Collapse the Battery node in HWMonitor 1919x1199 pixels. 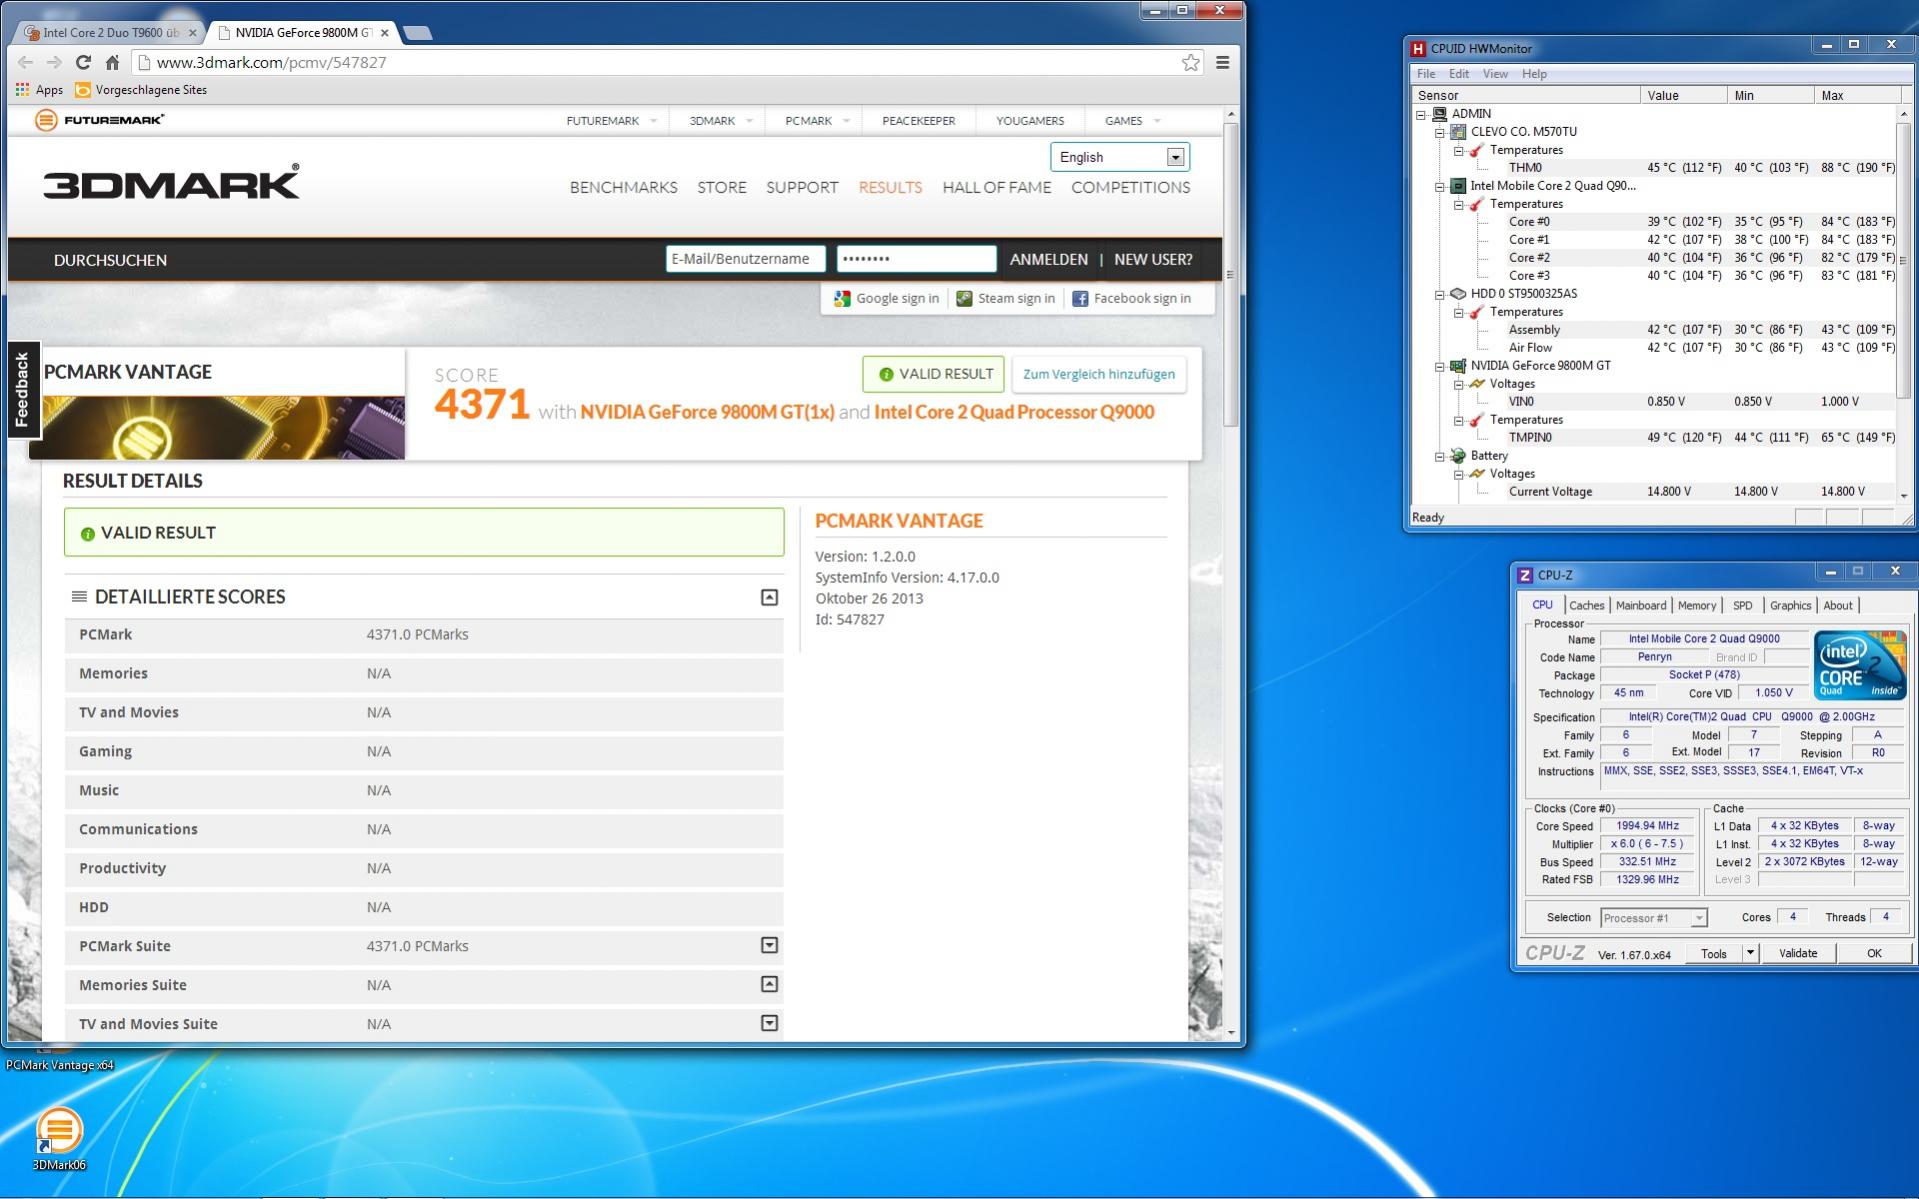tap(1440, 456)
